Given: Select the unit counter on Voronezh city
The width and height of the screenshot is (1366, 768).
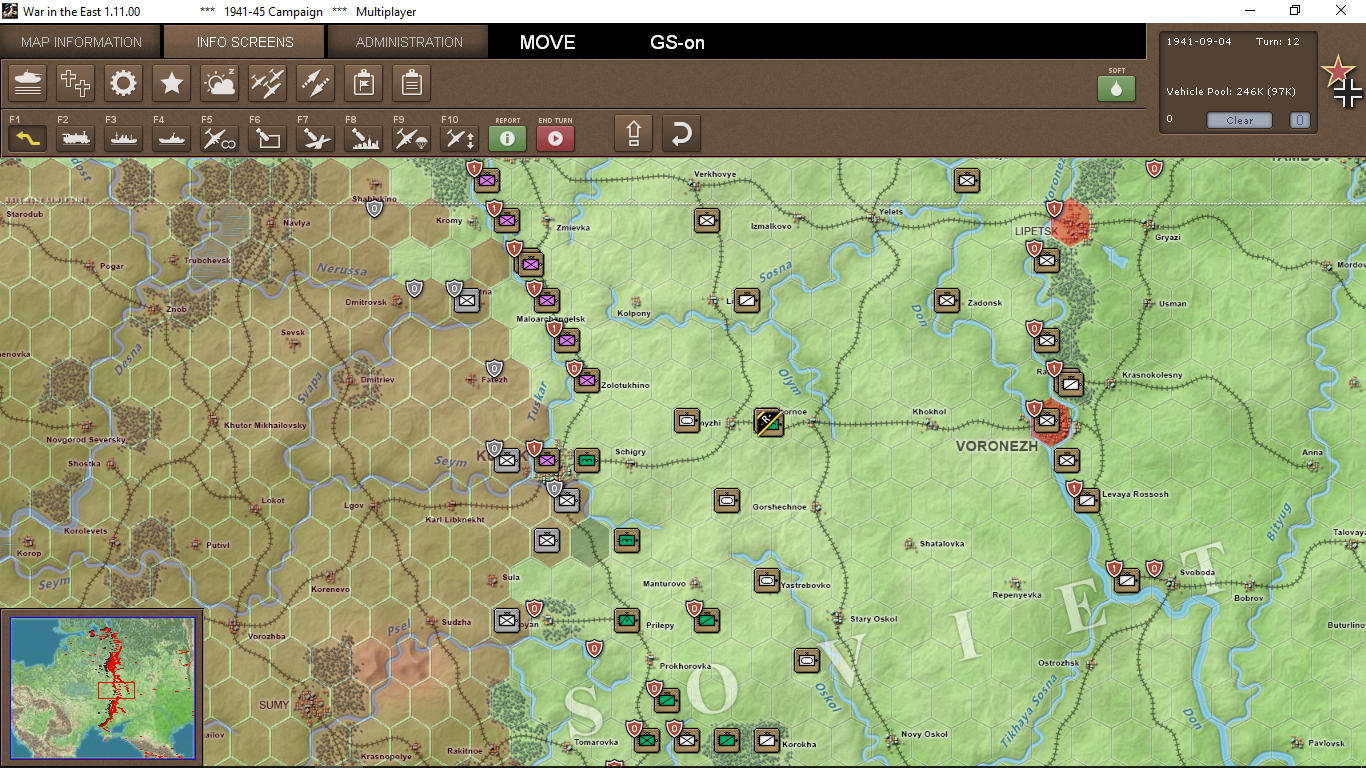Looking at the screenshot, I should [1047, 421].
